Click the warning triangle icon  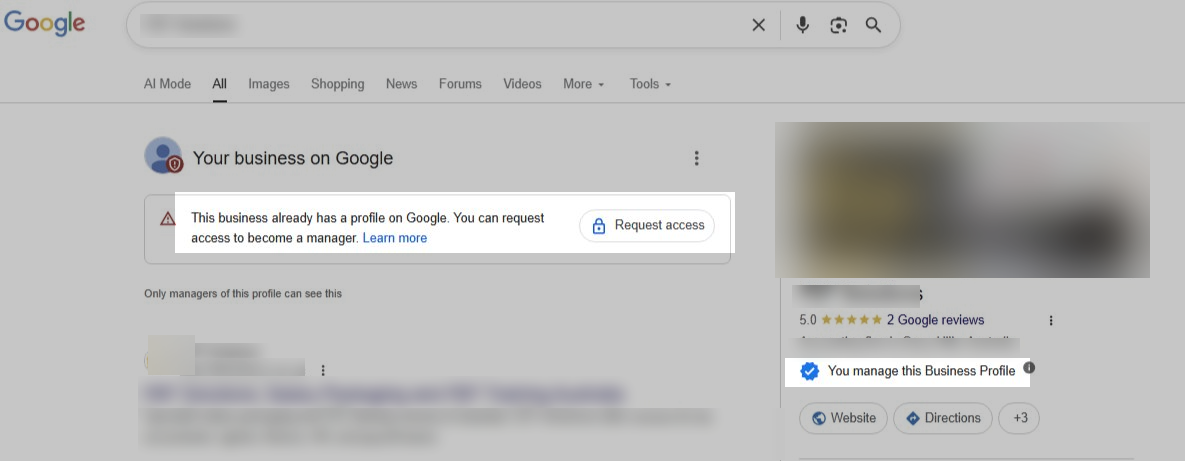[168, 219]
